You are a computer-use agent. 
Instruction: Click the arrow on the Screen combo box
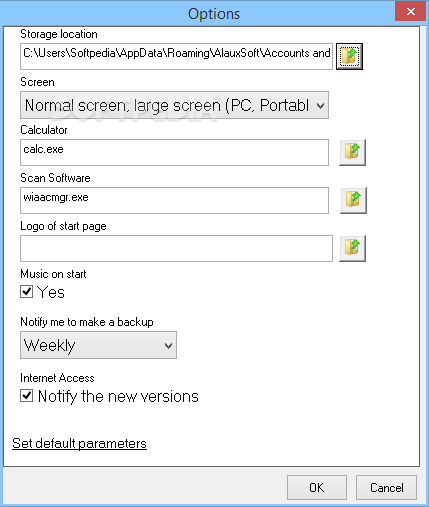point(320,106)
